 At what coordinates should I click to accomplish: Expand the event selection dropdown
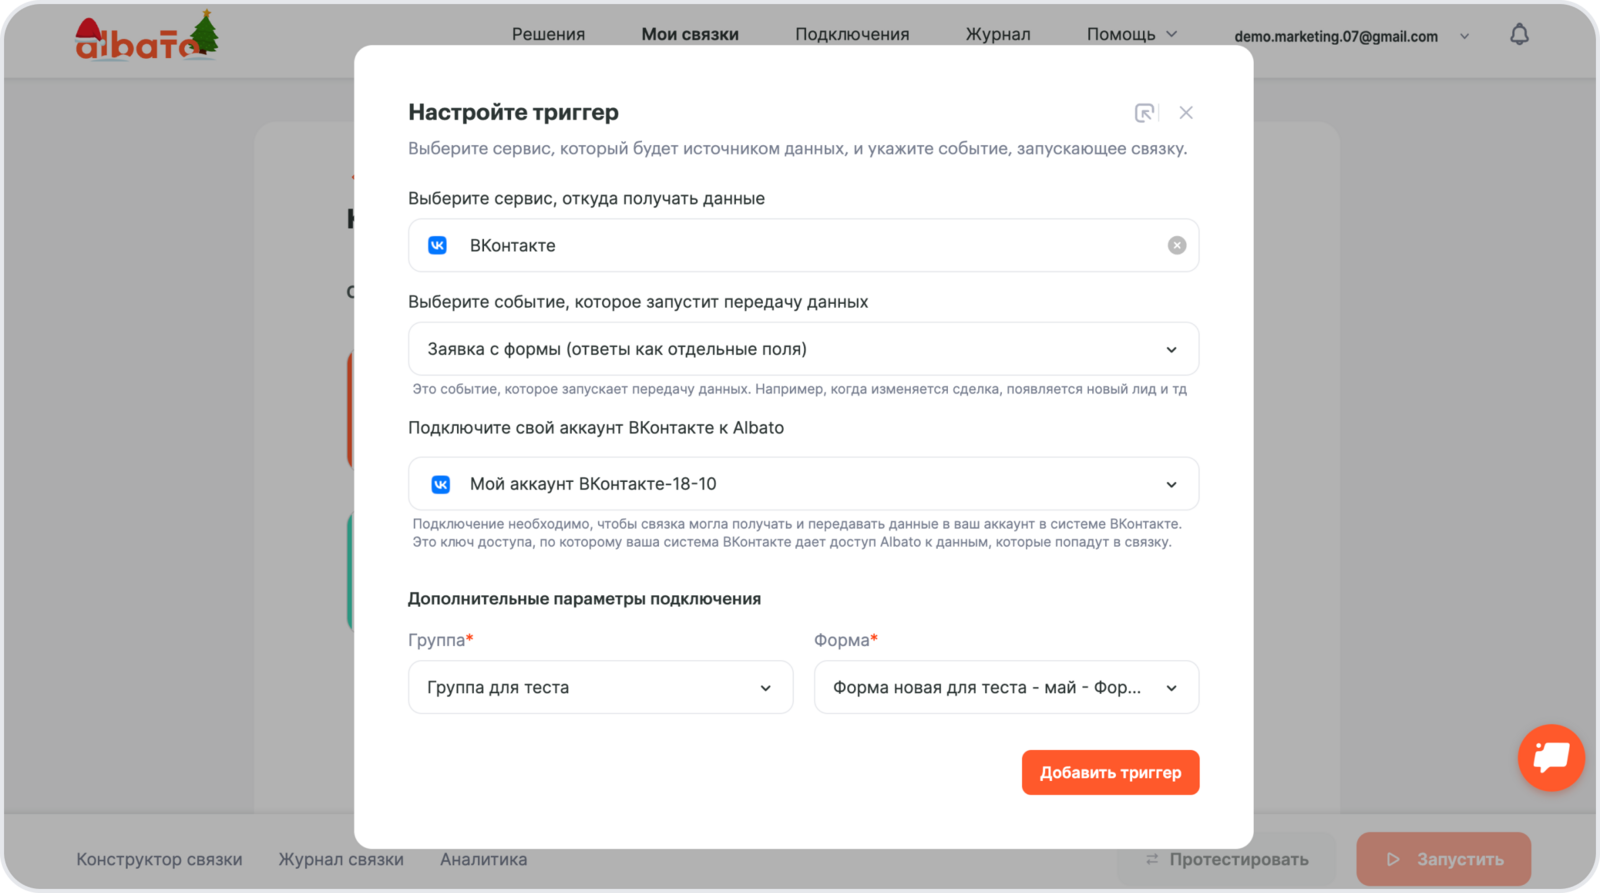(1171, 350)
